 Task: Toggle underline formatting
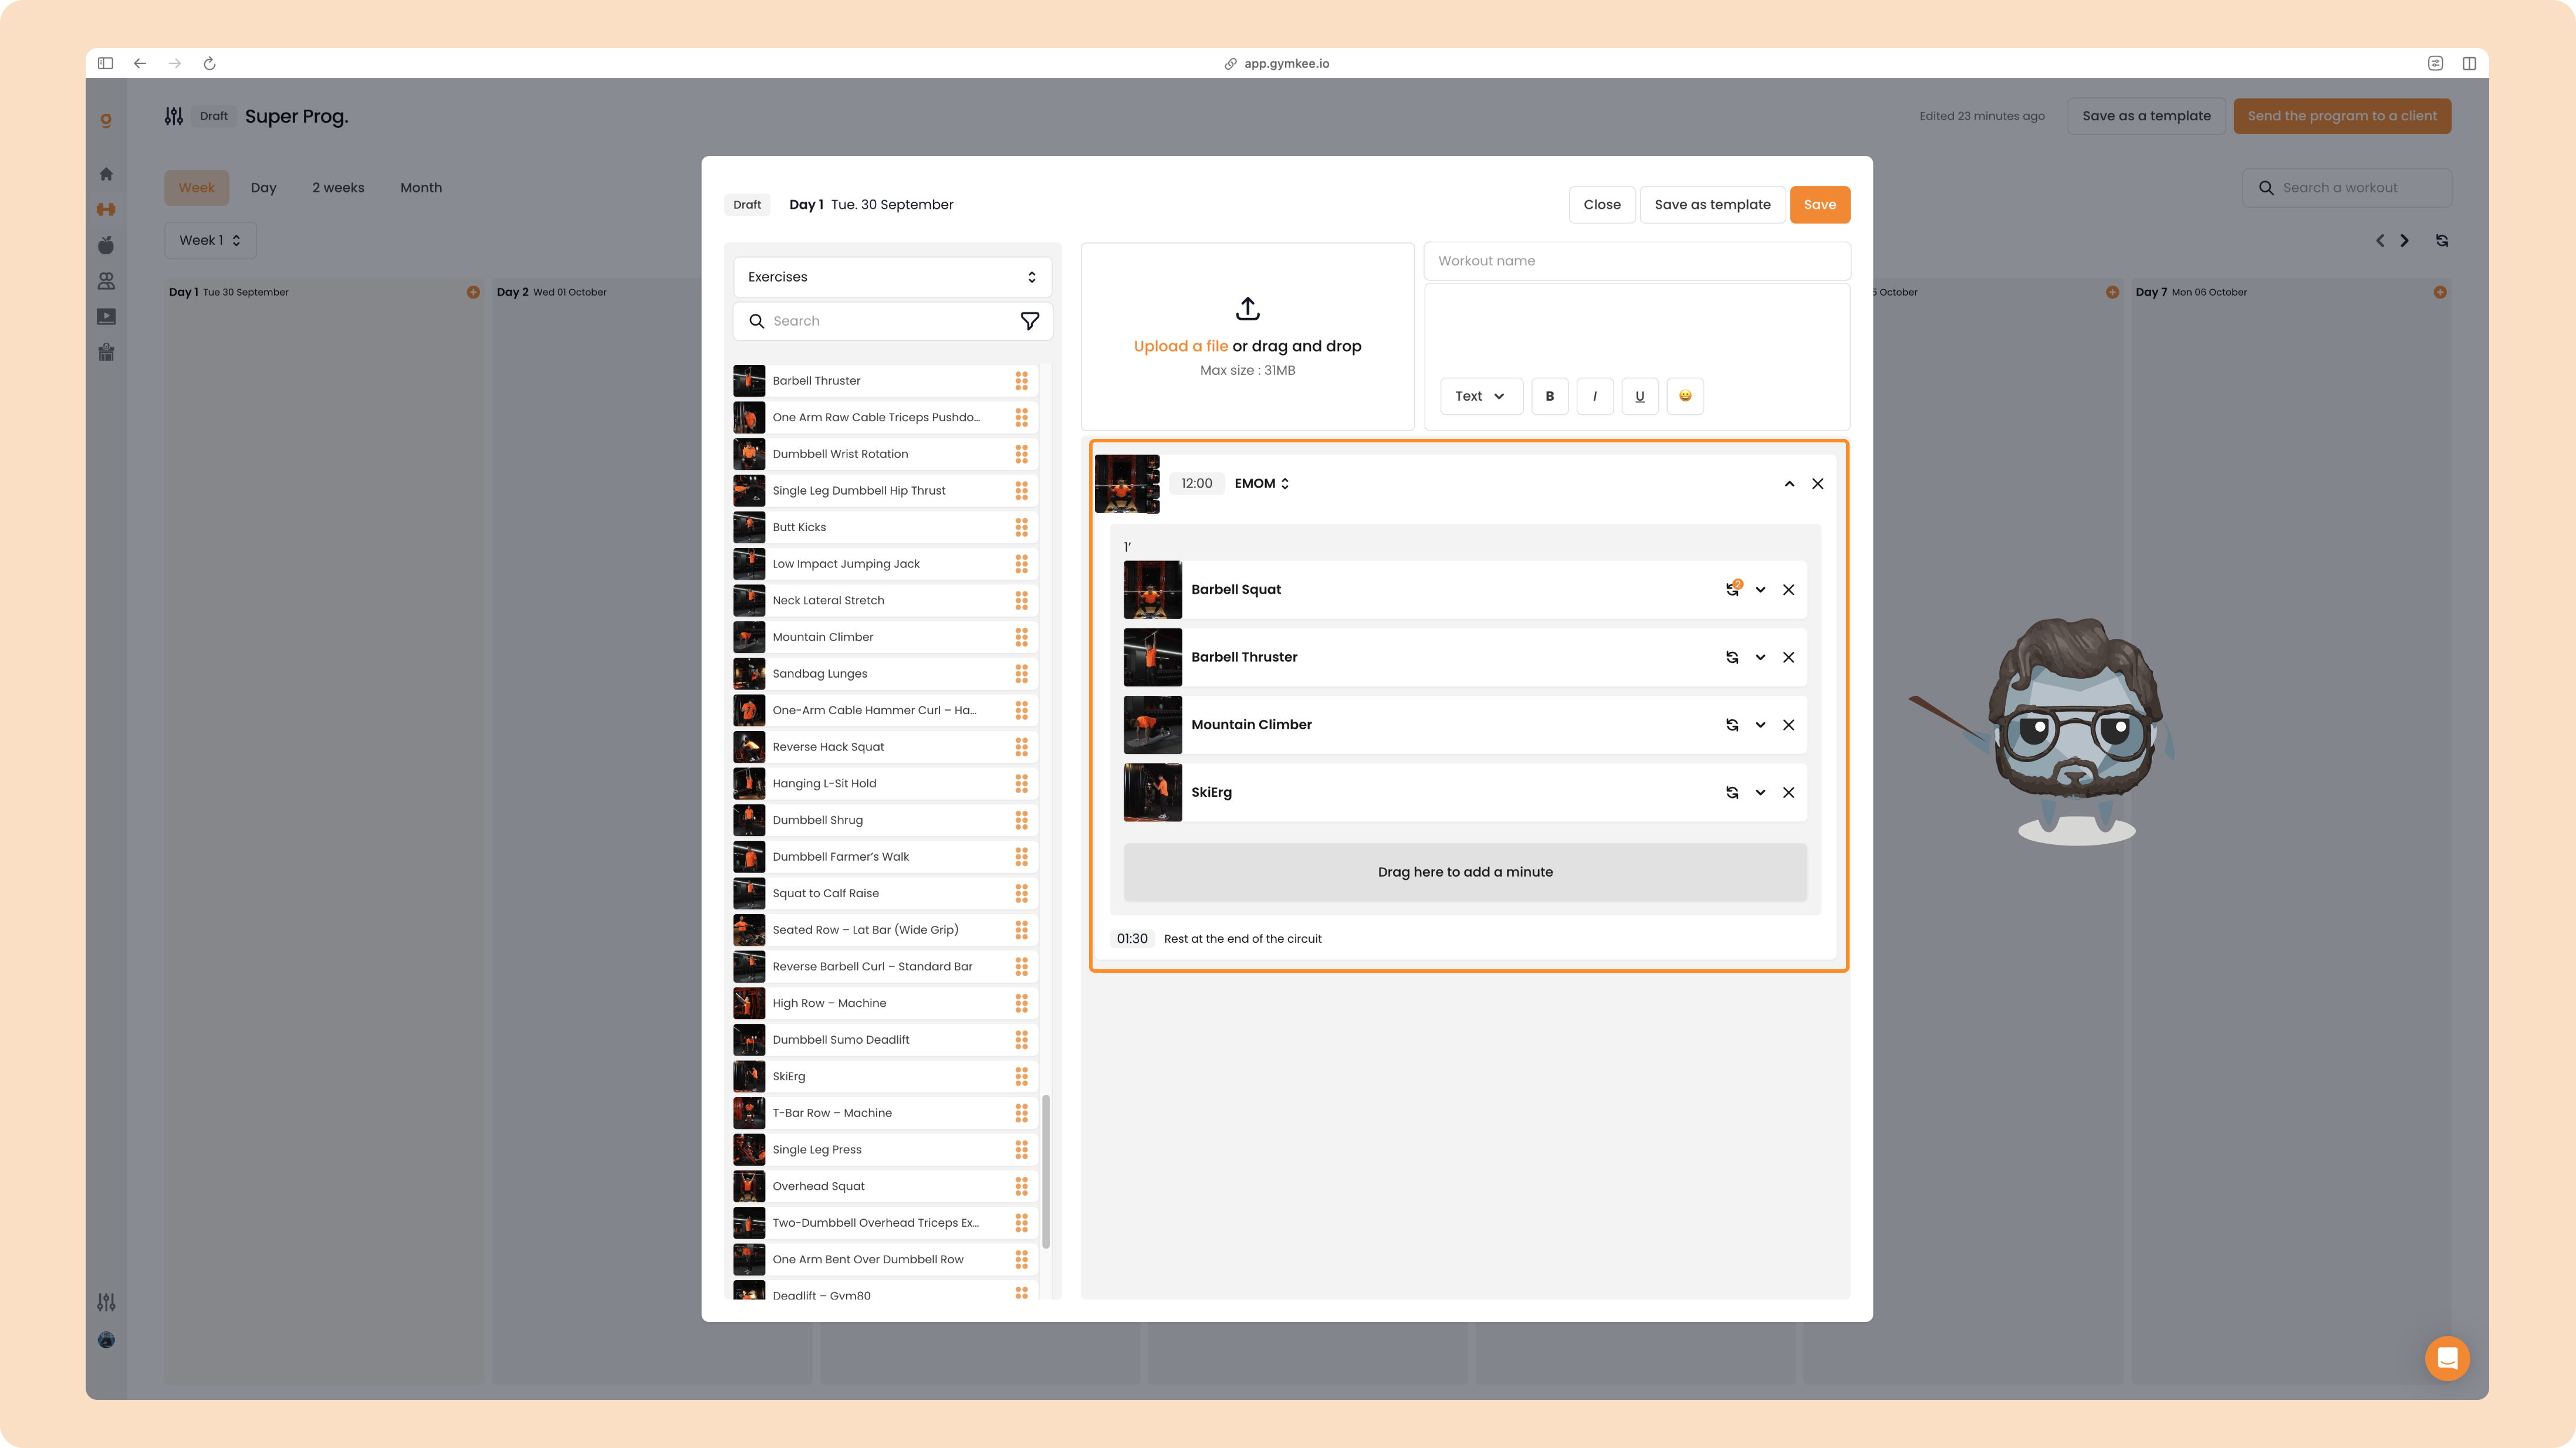coord(1640,396)
